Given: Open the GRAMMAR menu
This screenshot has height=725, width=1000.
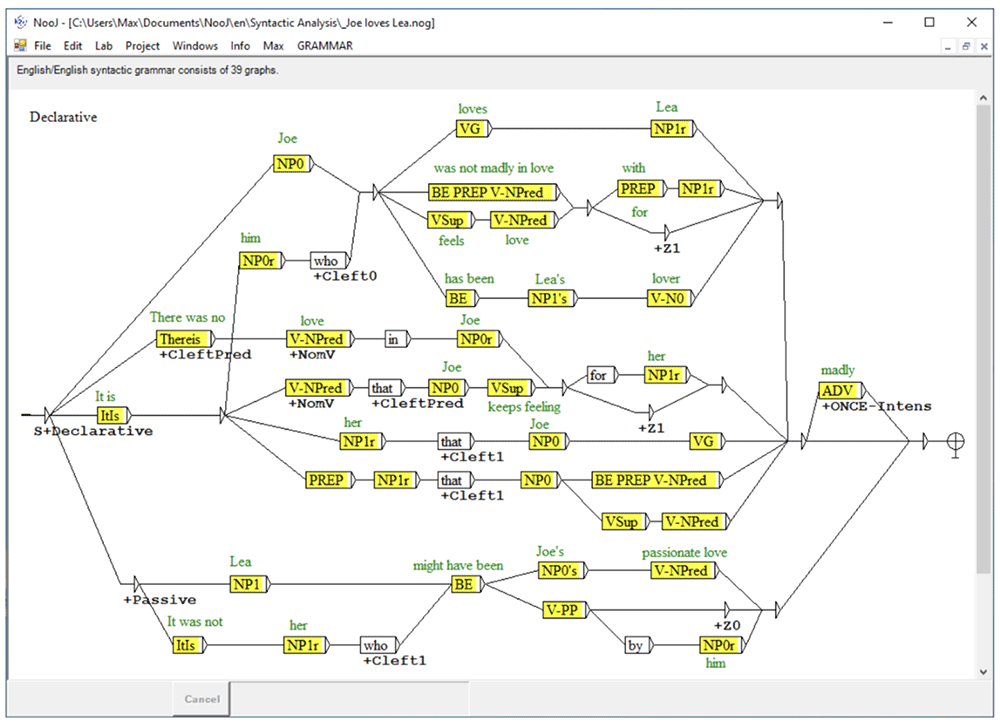Looking at the screenshot, I should click(325, 46).
